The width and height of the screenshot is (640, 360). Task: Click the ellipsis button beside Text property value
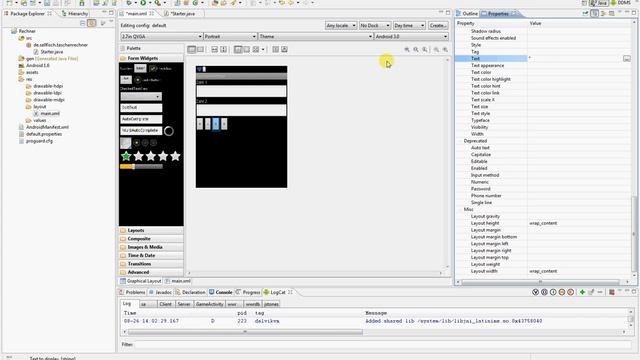(x=627, y=59)
